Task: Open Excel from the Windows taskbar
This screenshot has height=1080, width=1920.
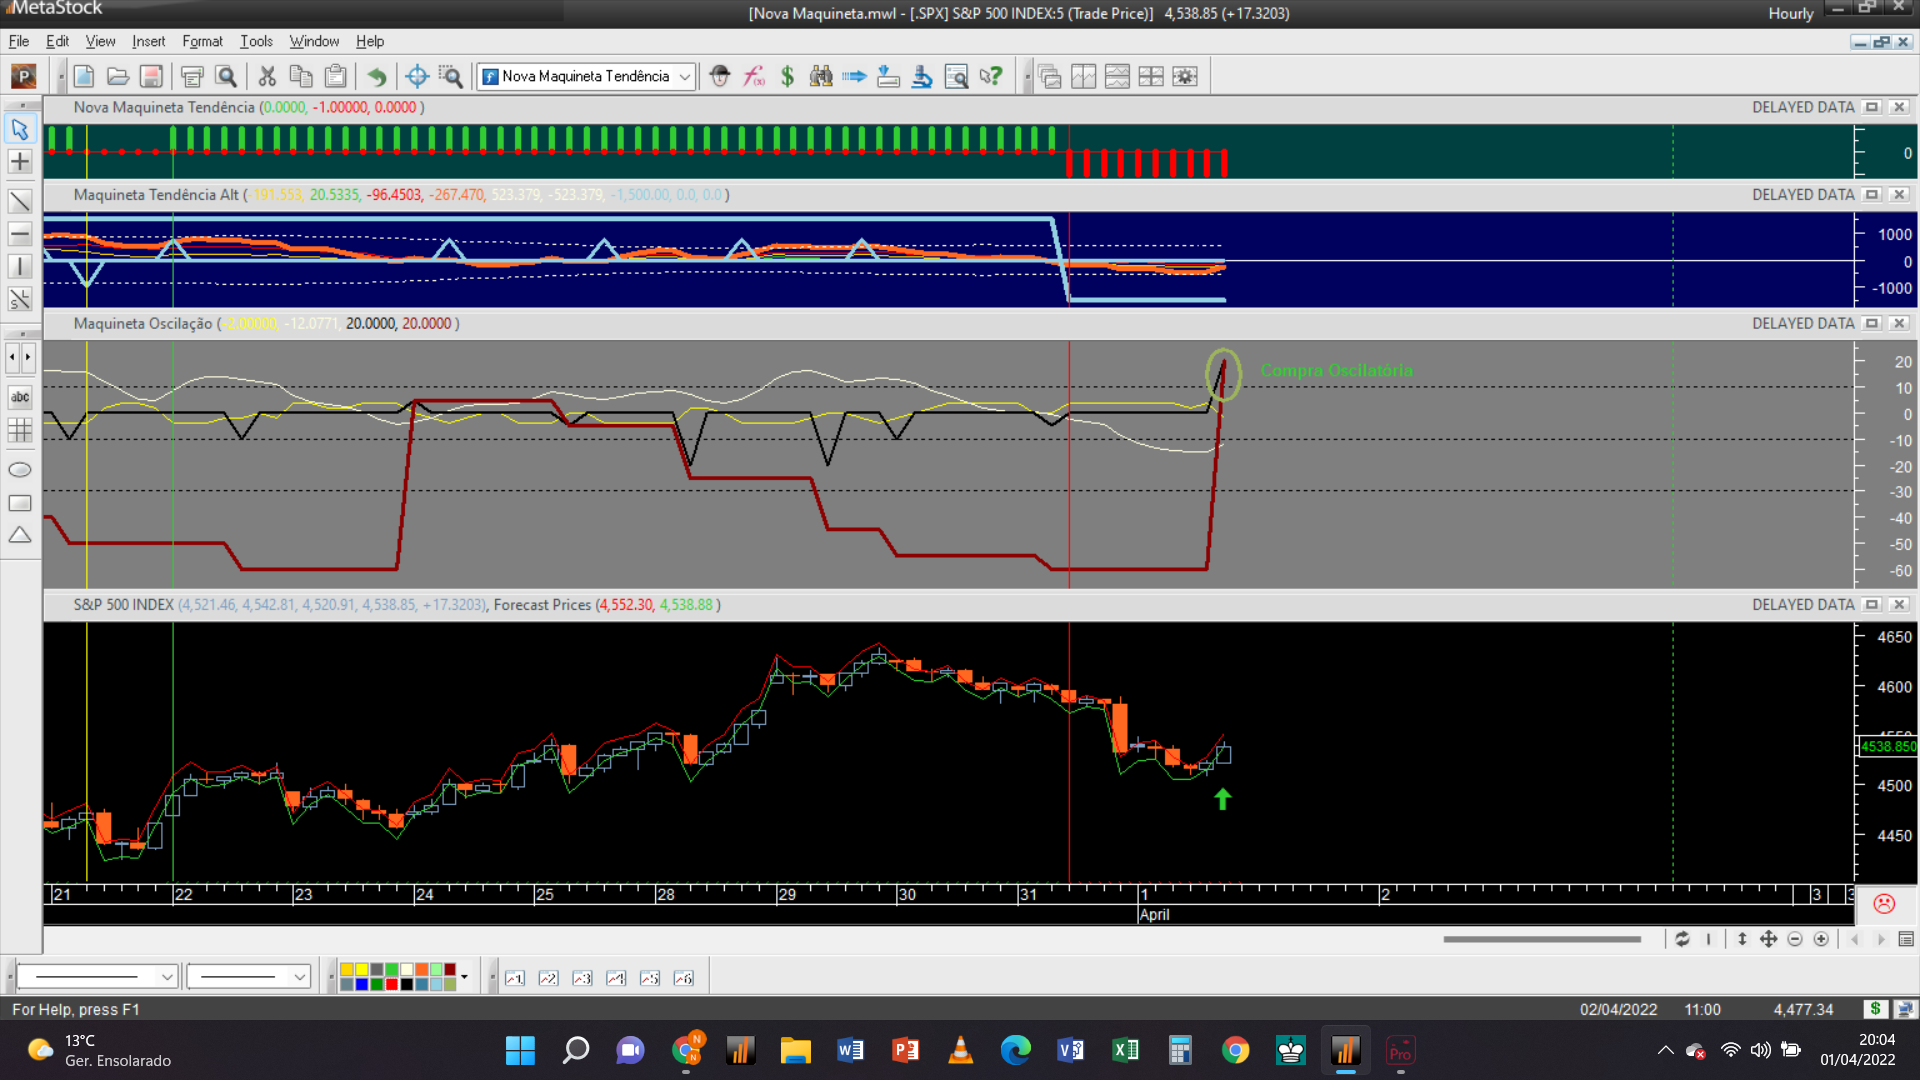Action: click(x=1125, y=1050)
